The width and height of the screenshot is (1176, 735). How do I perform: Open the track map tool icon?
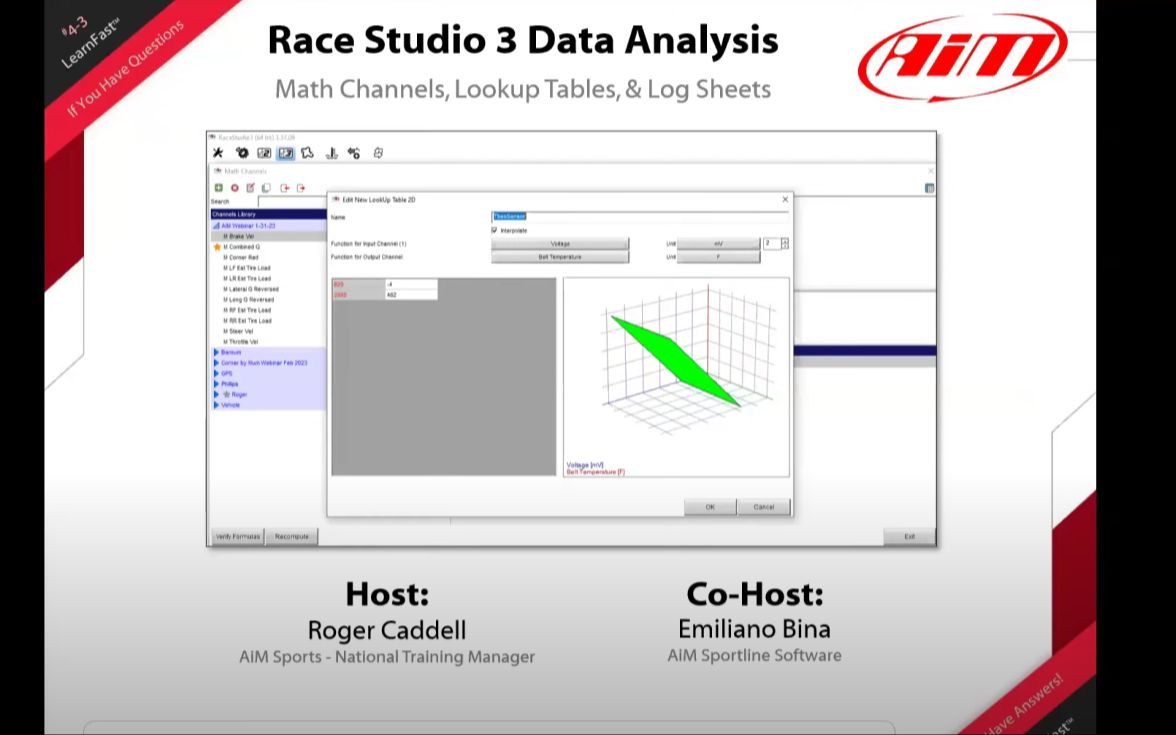point(307,153)
